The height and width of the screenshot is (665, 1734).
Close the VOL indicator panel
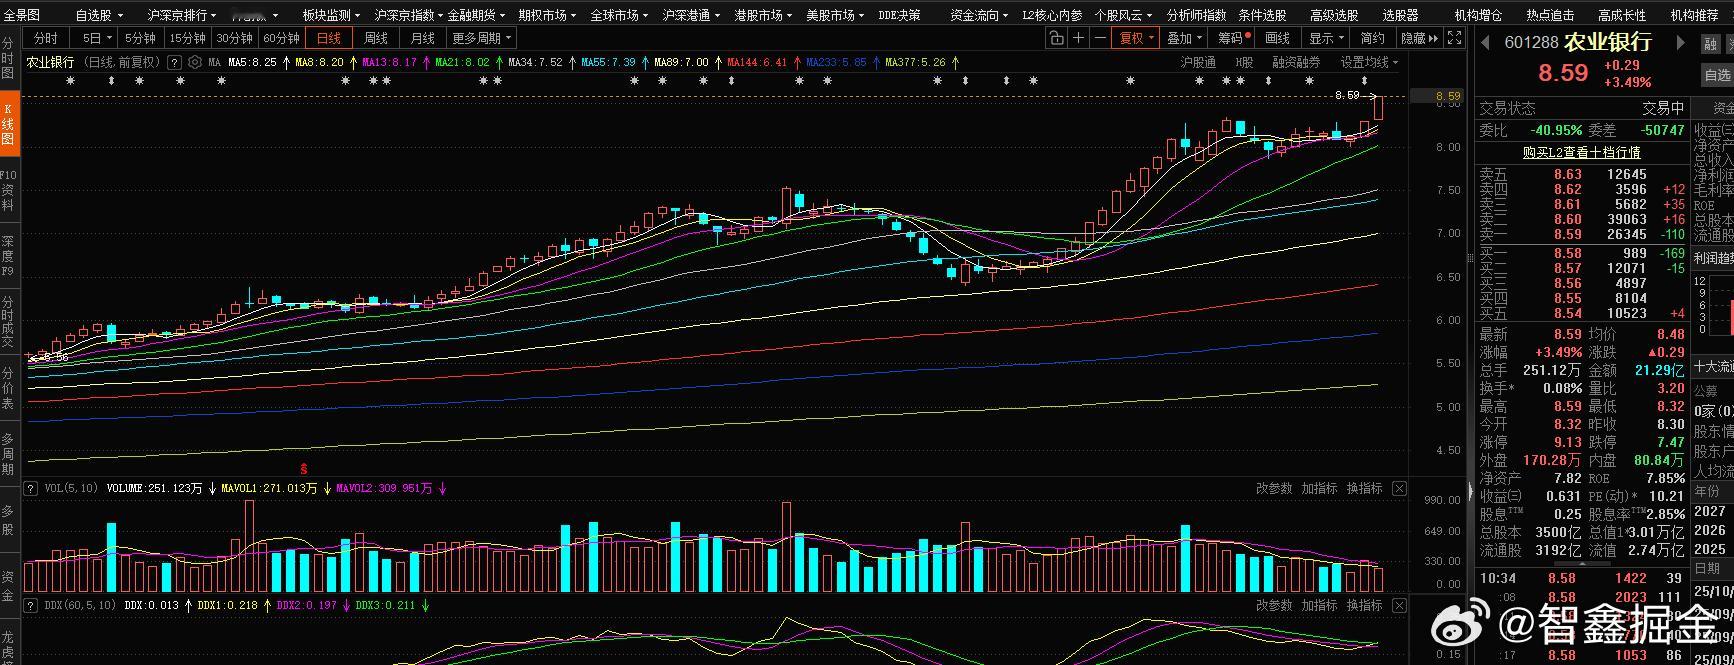click(1399, 488)
